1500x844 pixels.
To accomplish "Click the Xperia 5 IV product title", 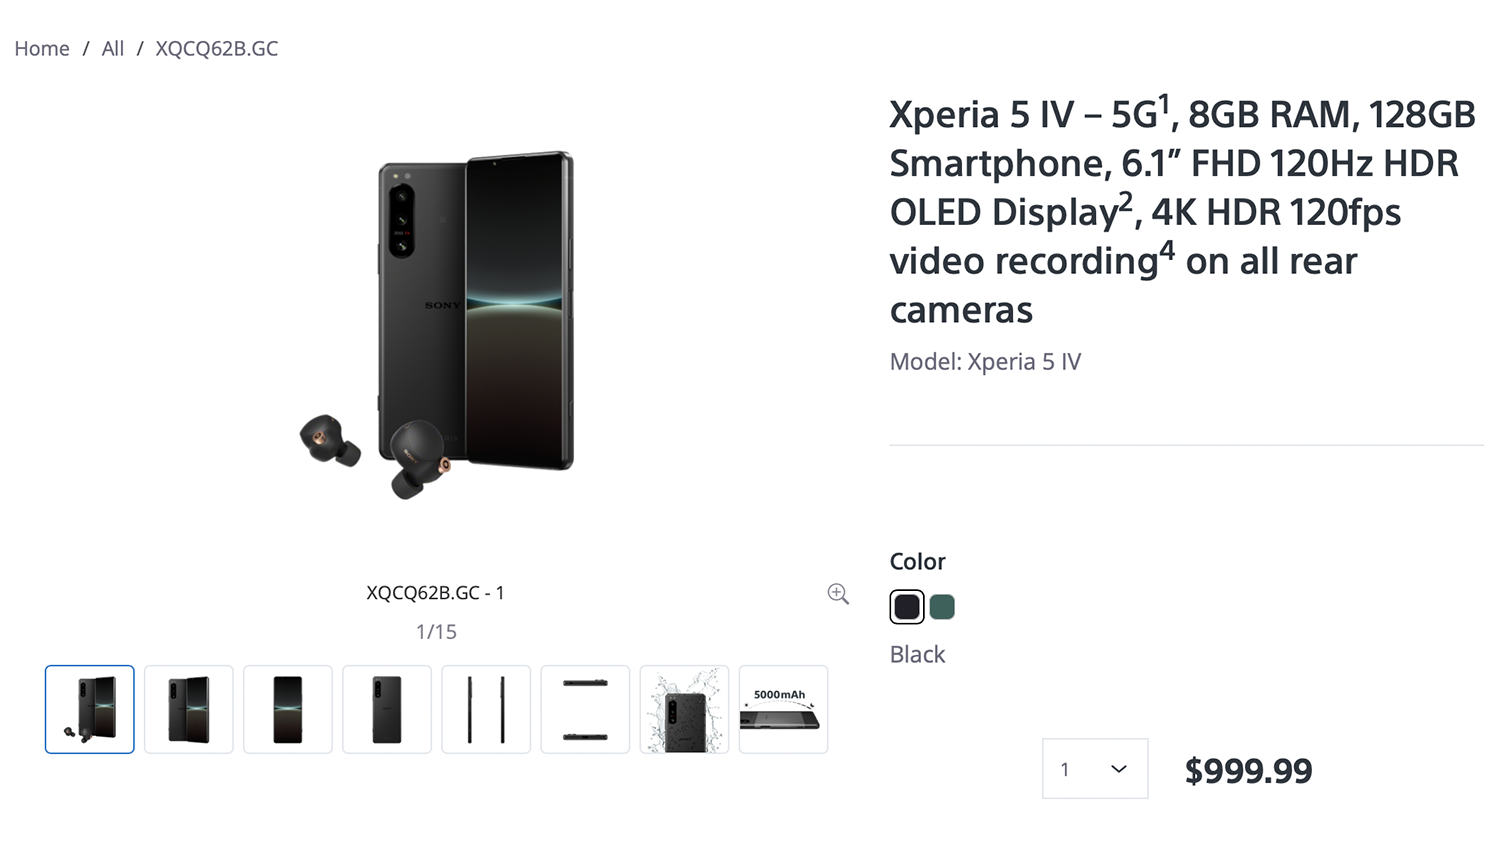I will tap(1183, 212).
